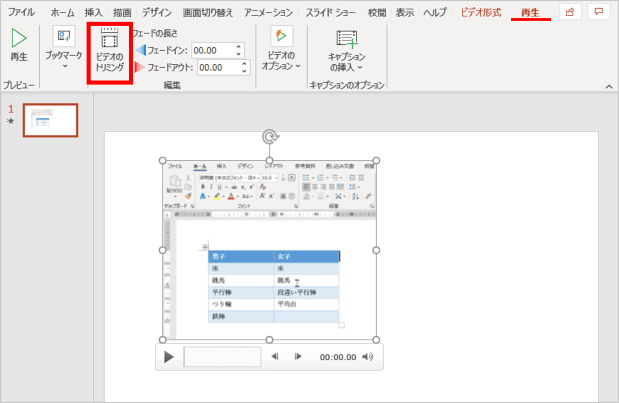Open the ブックマーク dropdown
This screenshot has height=403, width=619.
pos(63,52)
